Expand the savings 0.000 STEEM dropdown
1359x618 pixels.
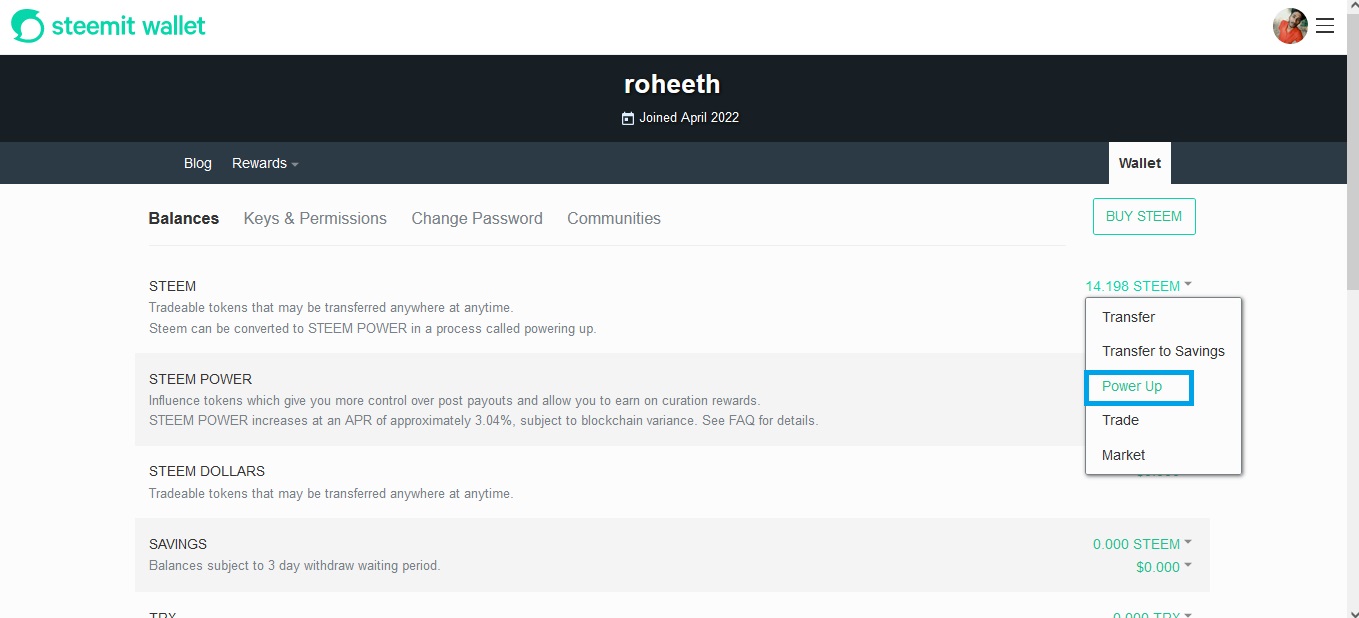click(x=1142, y=544)
